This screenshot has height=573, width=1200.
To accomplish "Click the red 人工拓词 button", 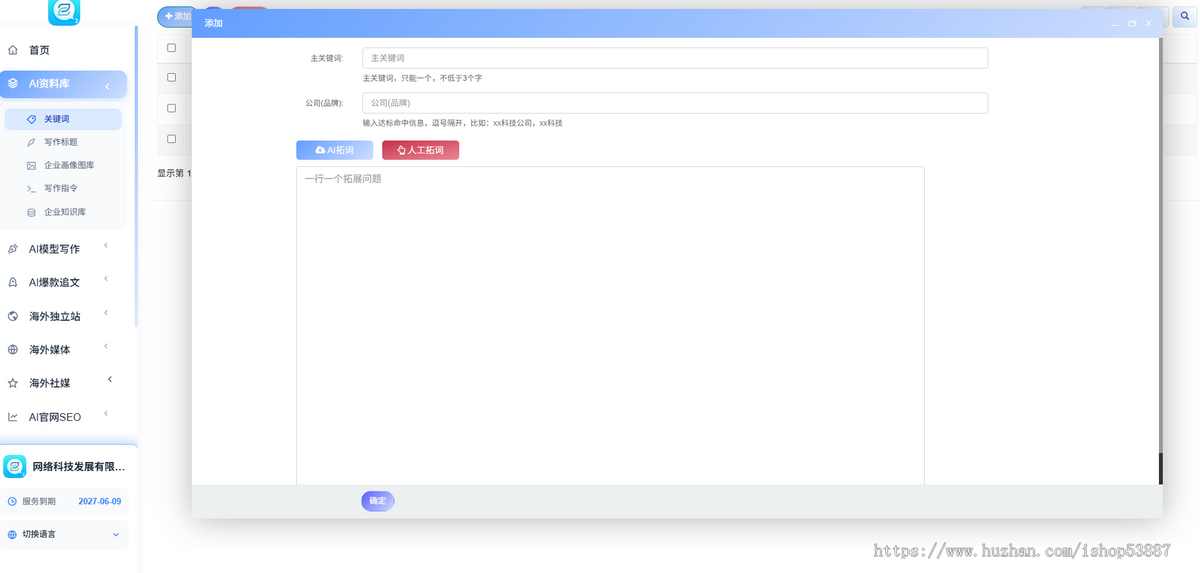I will [x=420, y=150].
